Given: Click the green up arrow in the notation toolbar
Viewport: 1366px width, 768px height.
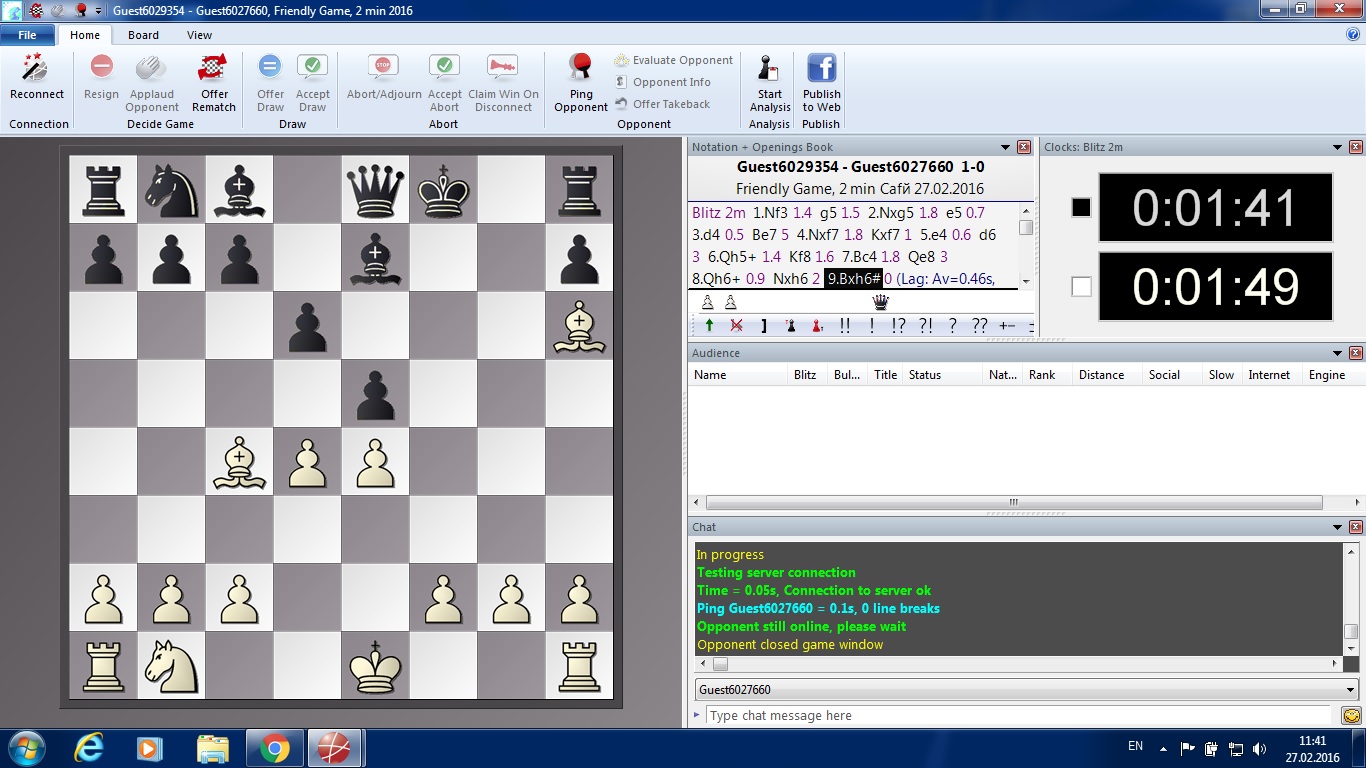Looking at the screenshot, I should click(x=709, y=325).
